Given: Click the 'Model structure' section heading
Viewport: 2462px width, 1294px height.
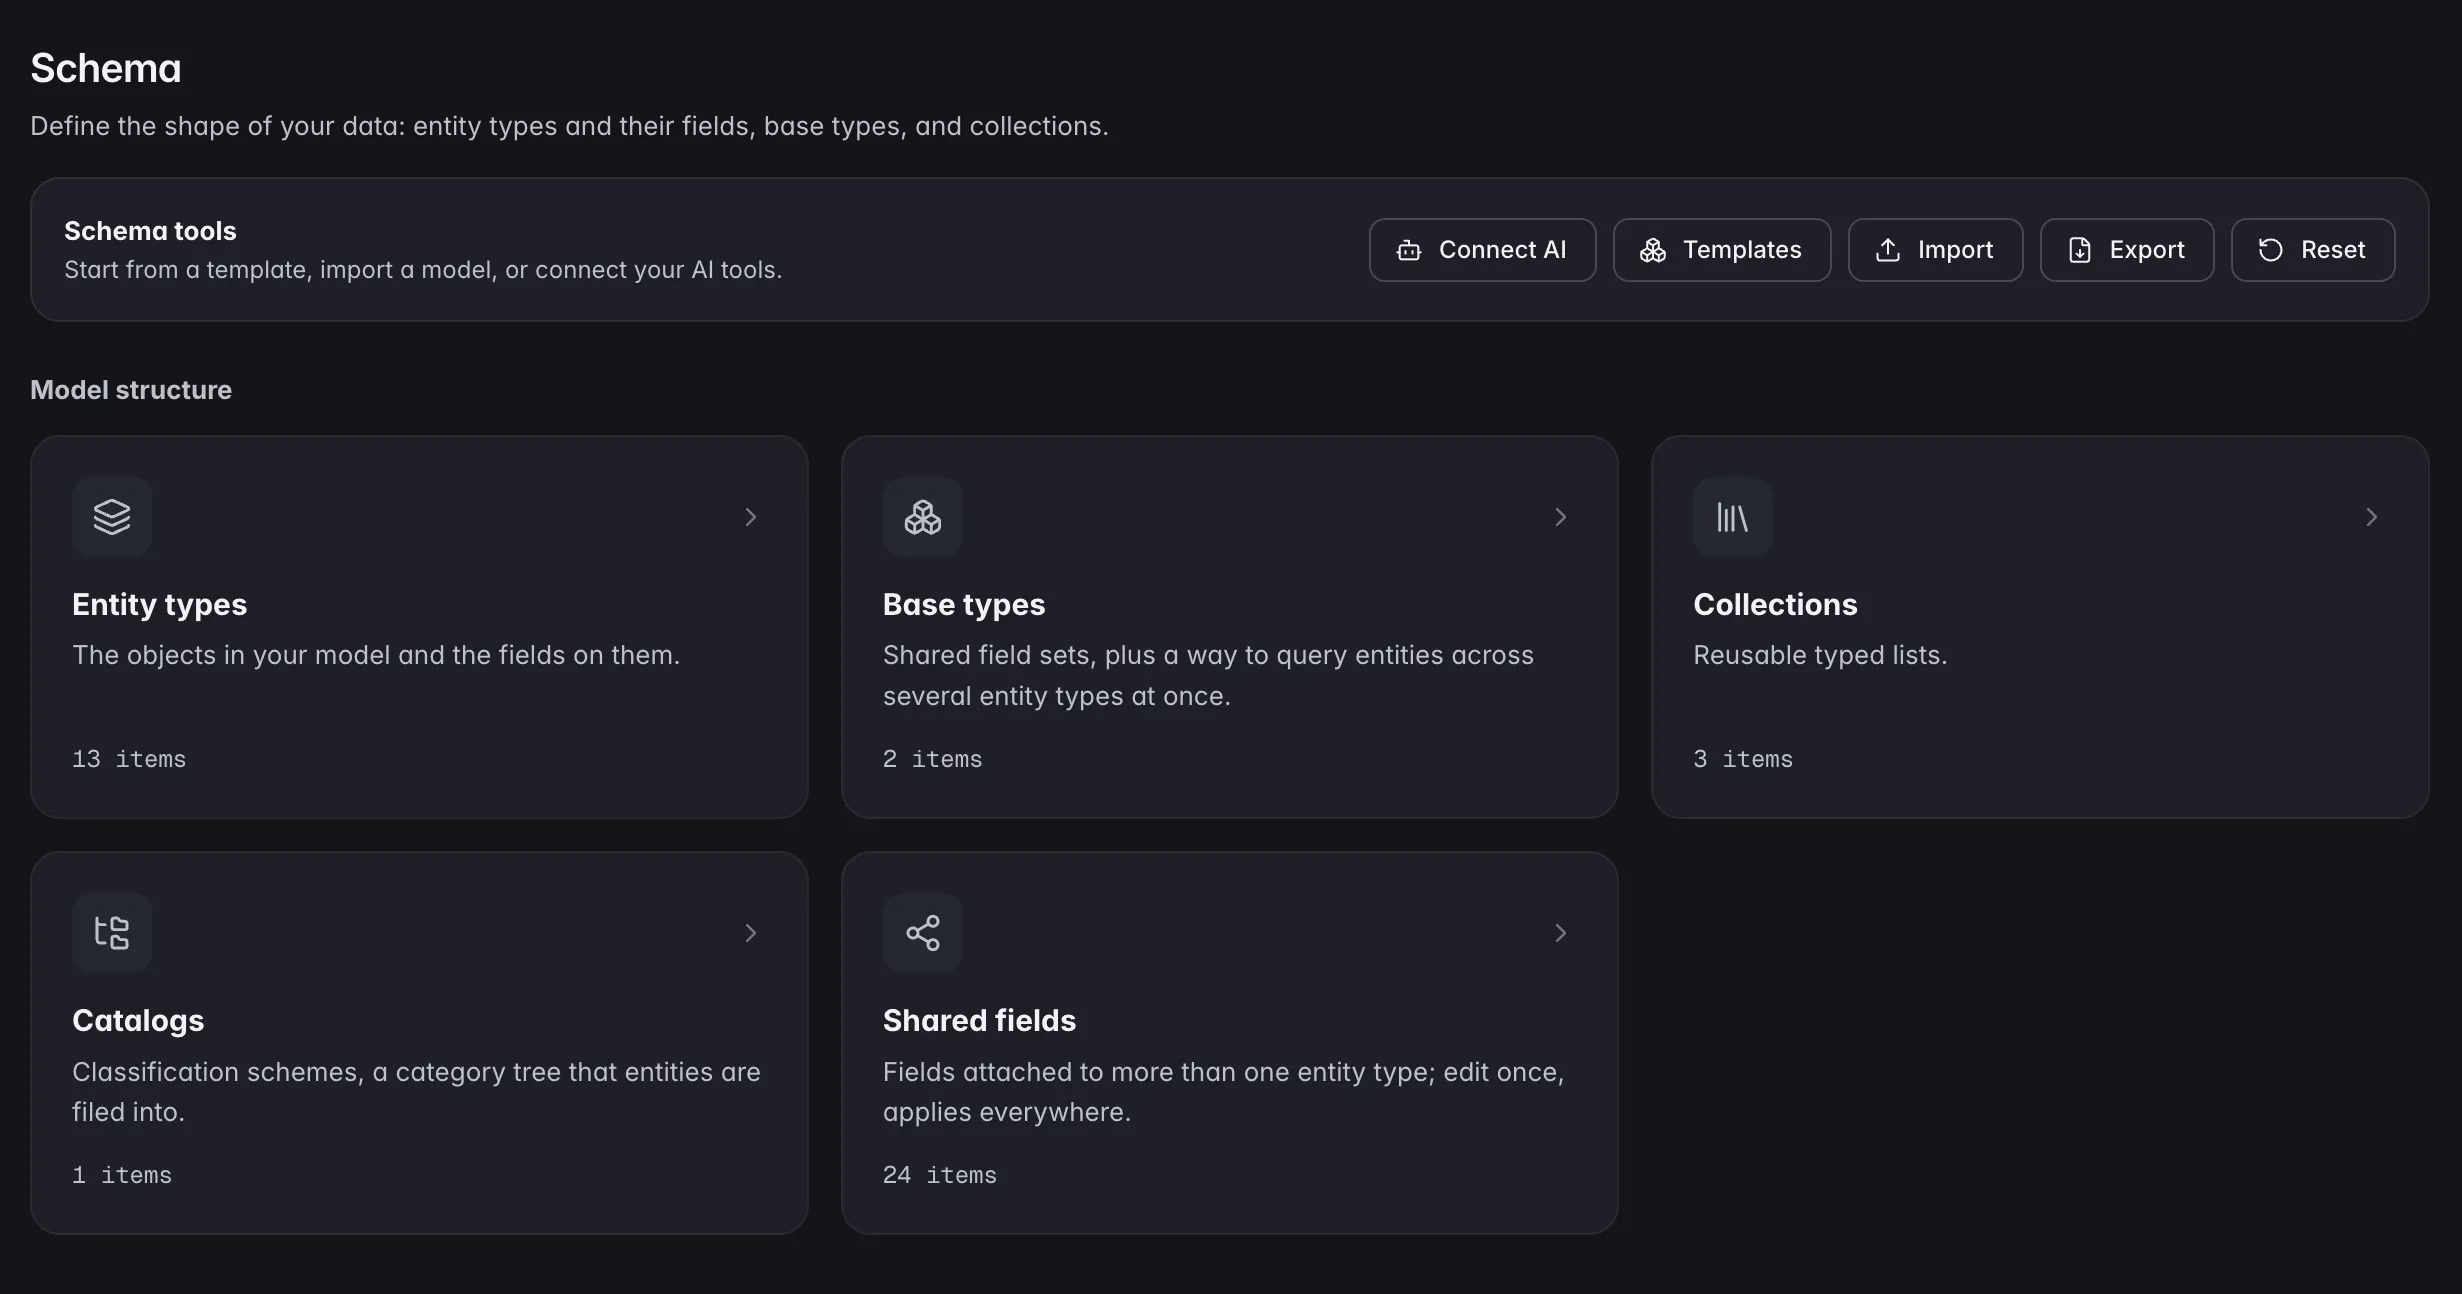Looking at the screenshot, I should click(131, 390).
